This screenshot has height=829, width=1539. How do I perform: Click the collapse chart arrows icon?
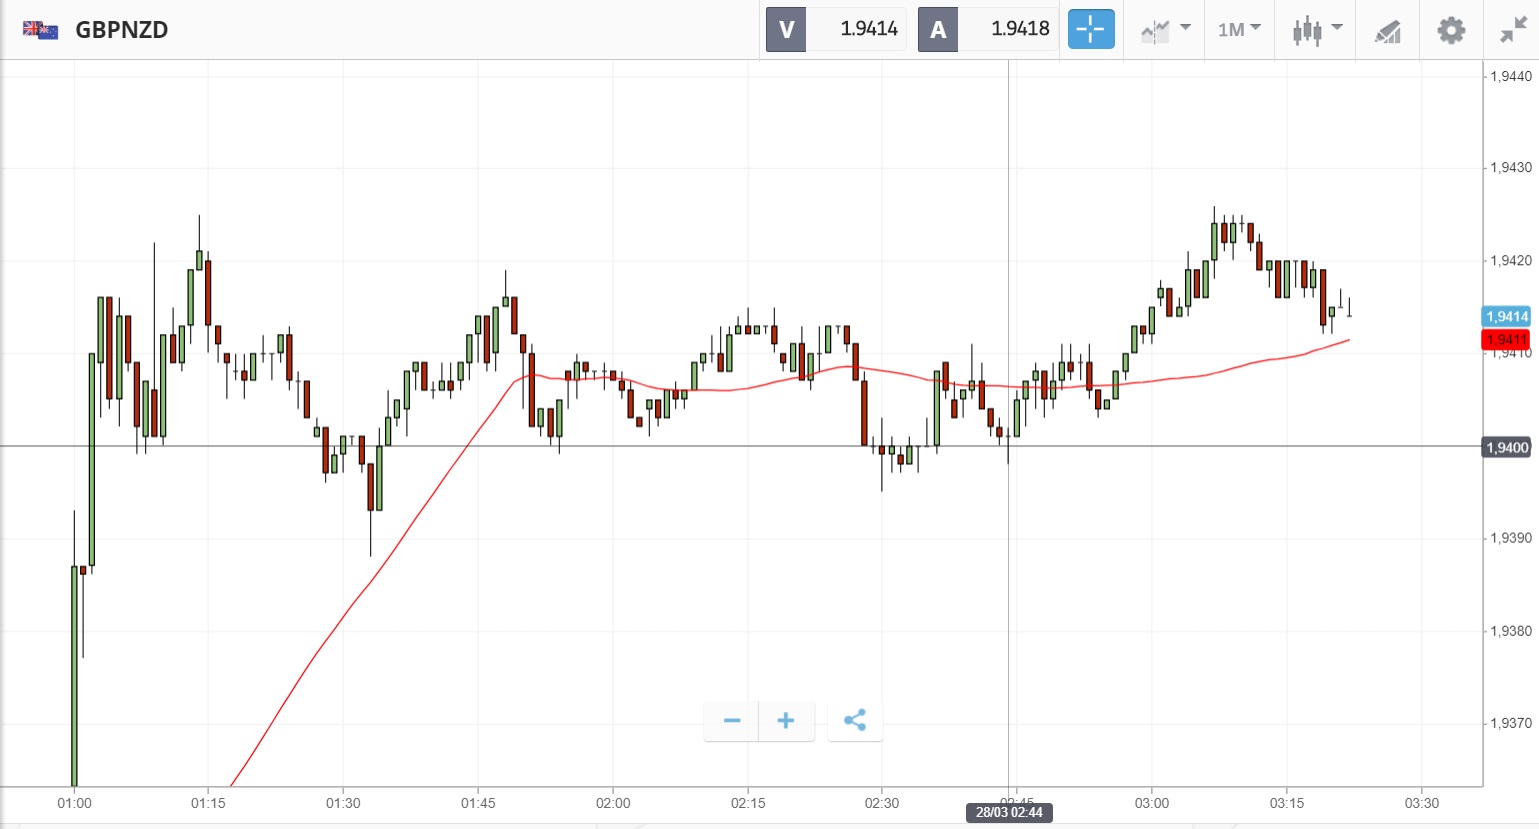(x=1513, y=30)
